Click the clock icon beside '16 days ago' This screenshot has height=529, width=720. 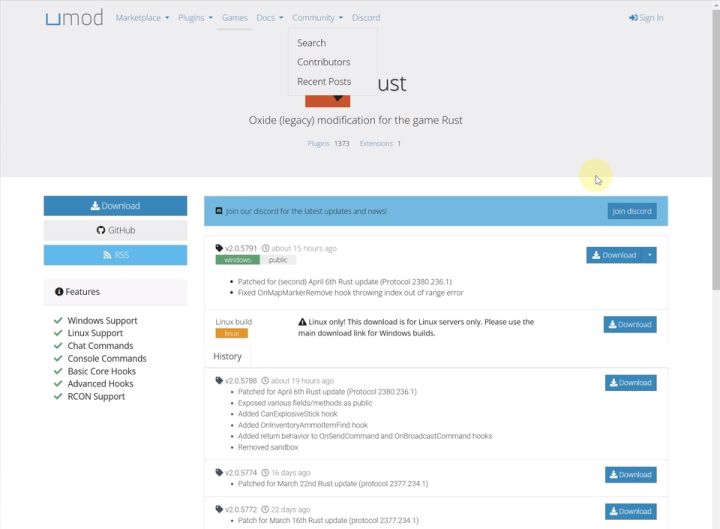tap(265, 473)
